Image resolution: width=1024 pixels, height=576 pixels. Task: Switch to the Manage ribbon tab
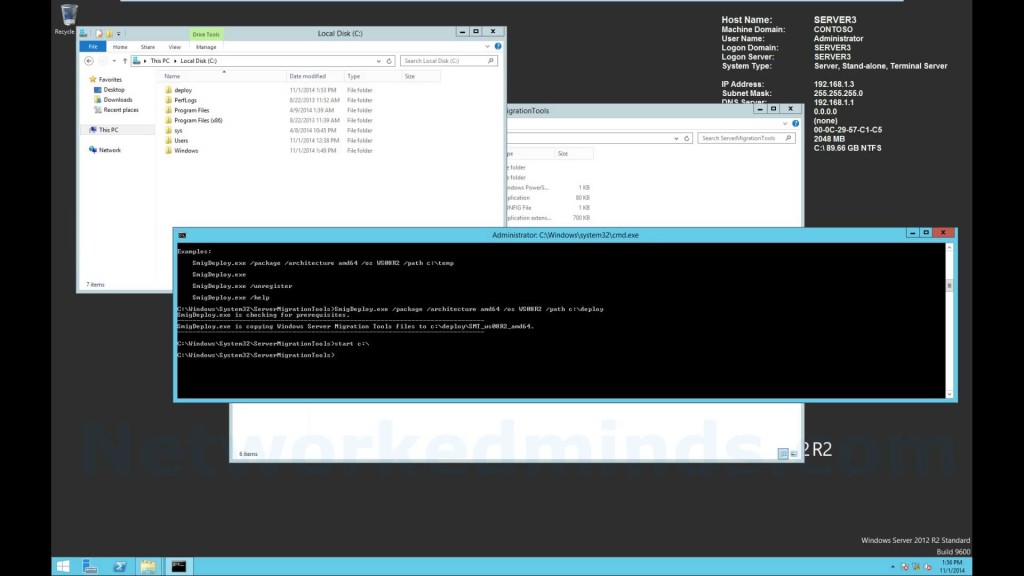pos(206,46)
